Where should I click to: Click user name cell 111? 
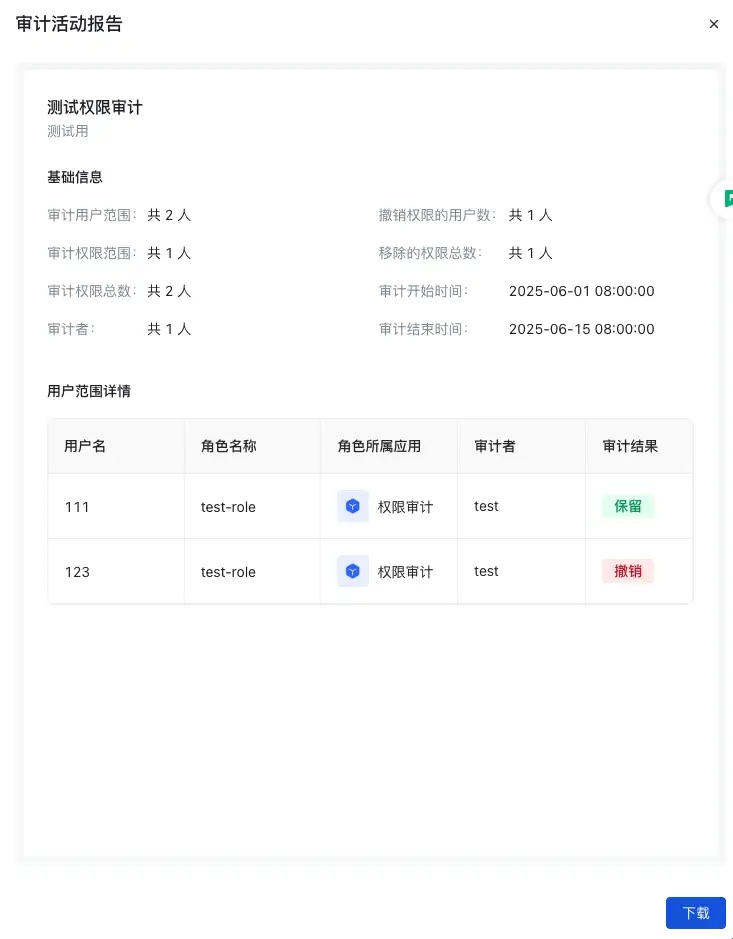tap(77, 507)
